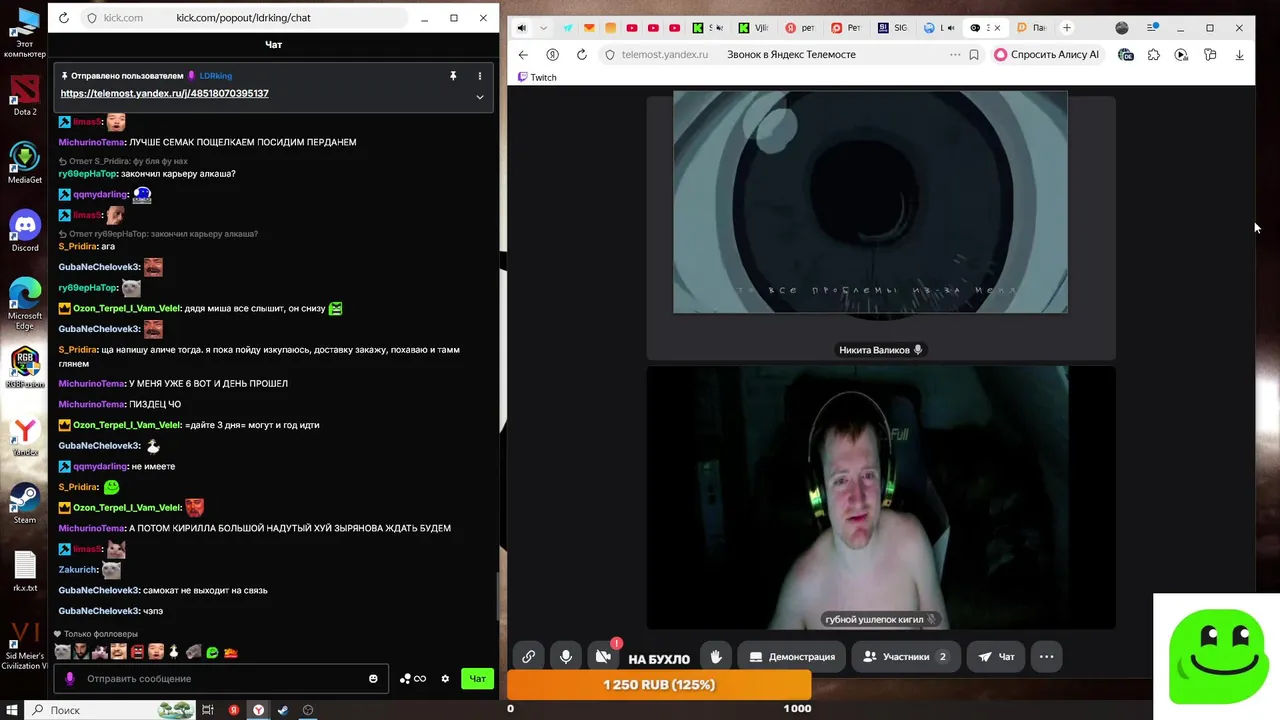
Task: Open Discord desktop icon
Action: click(x=25, y=231)
